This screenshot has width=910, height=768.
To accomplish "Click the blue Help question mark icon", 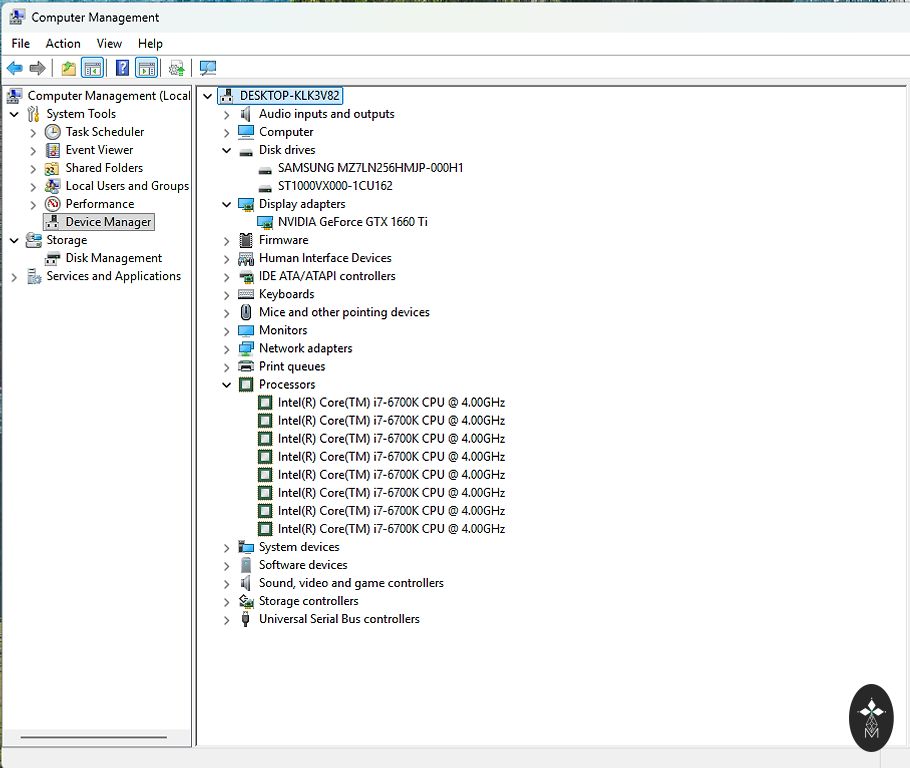I will coord(122,68).
